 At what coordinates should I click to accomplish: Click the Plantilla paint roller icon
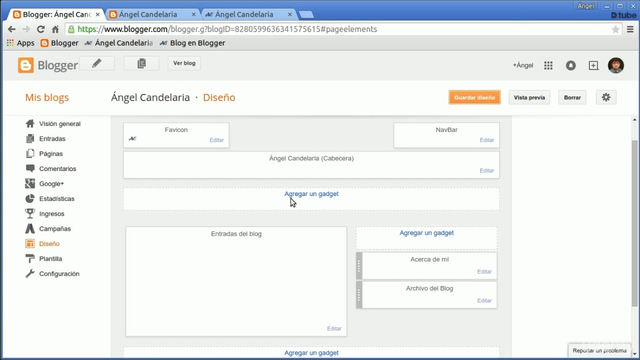pos(30,258)
